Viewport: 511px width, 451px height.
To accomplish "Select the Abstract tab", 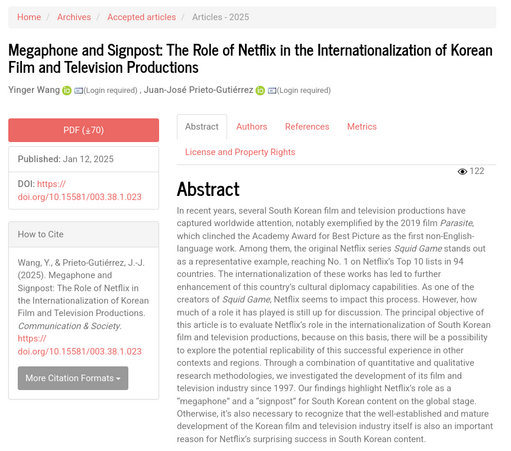I will [202, 127].
